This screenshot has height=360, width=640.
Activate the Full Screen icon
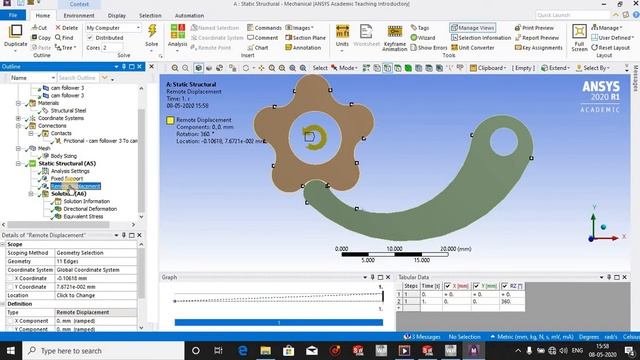click(579, 32)
